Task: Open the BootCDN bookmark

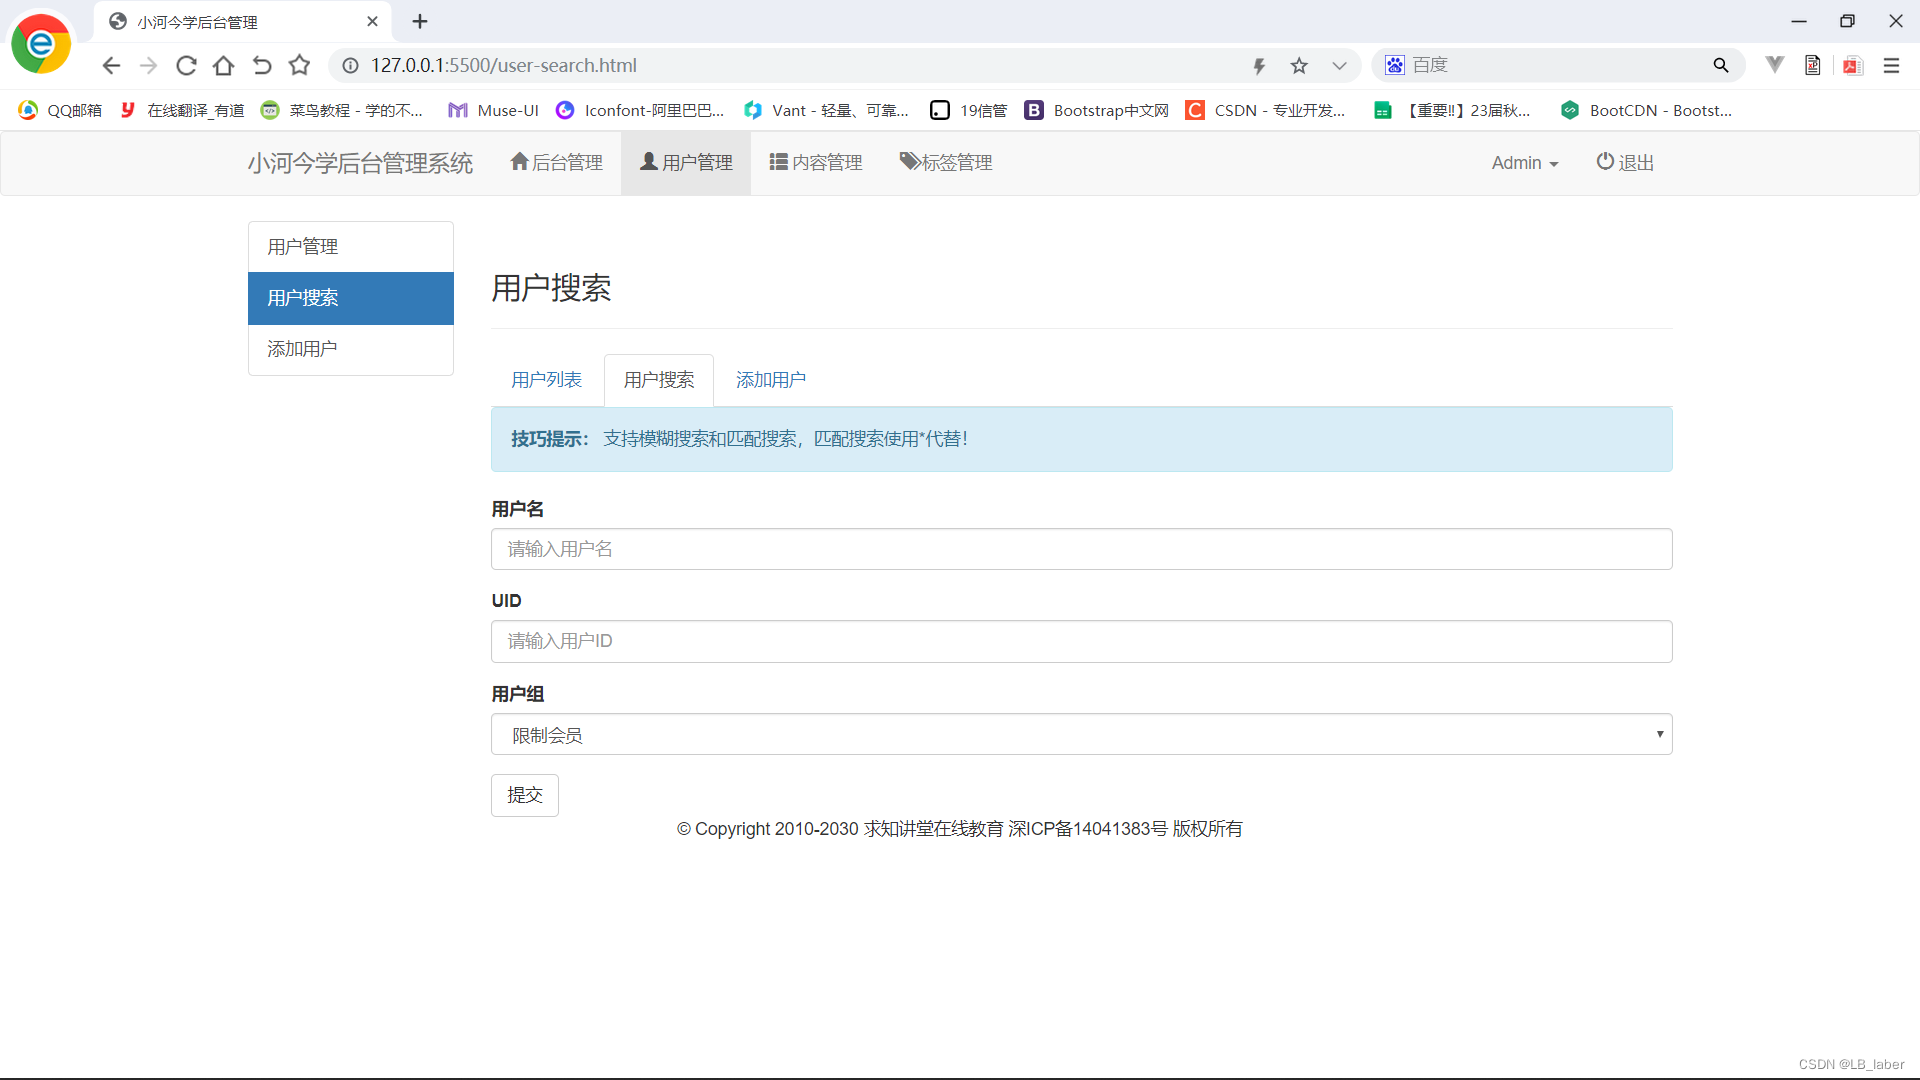Action: click(1646, 110)
